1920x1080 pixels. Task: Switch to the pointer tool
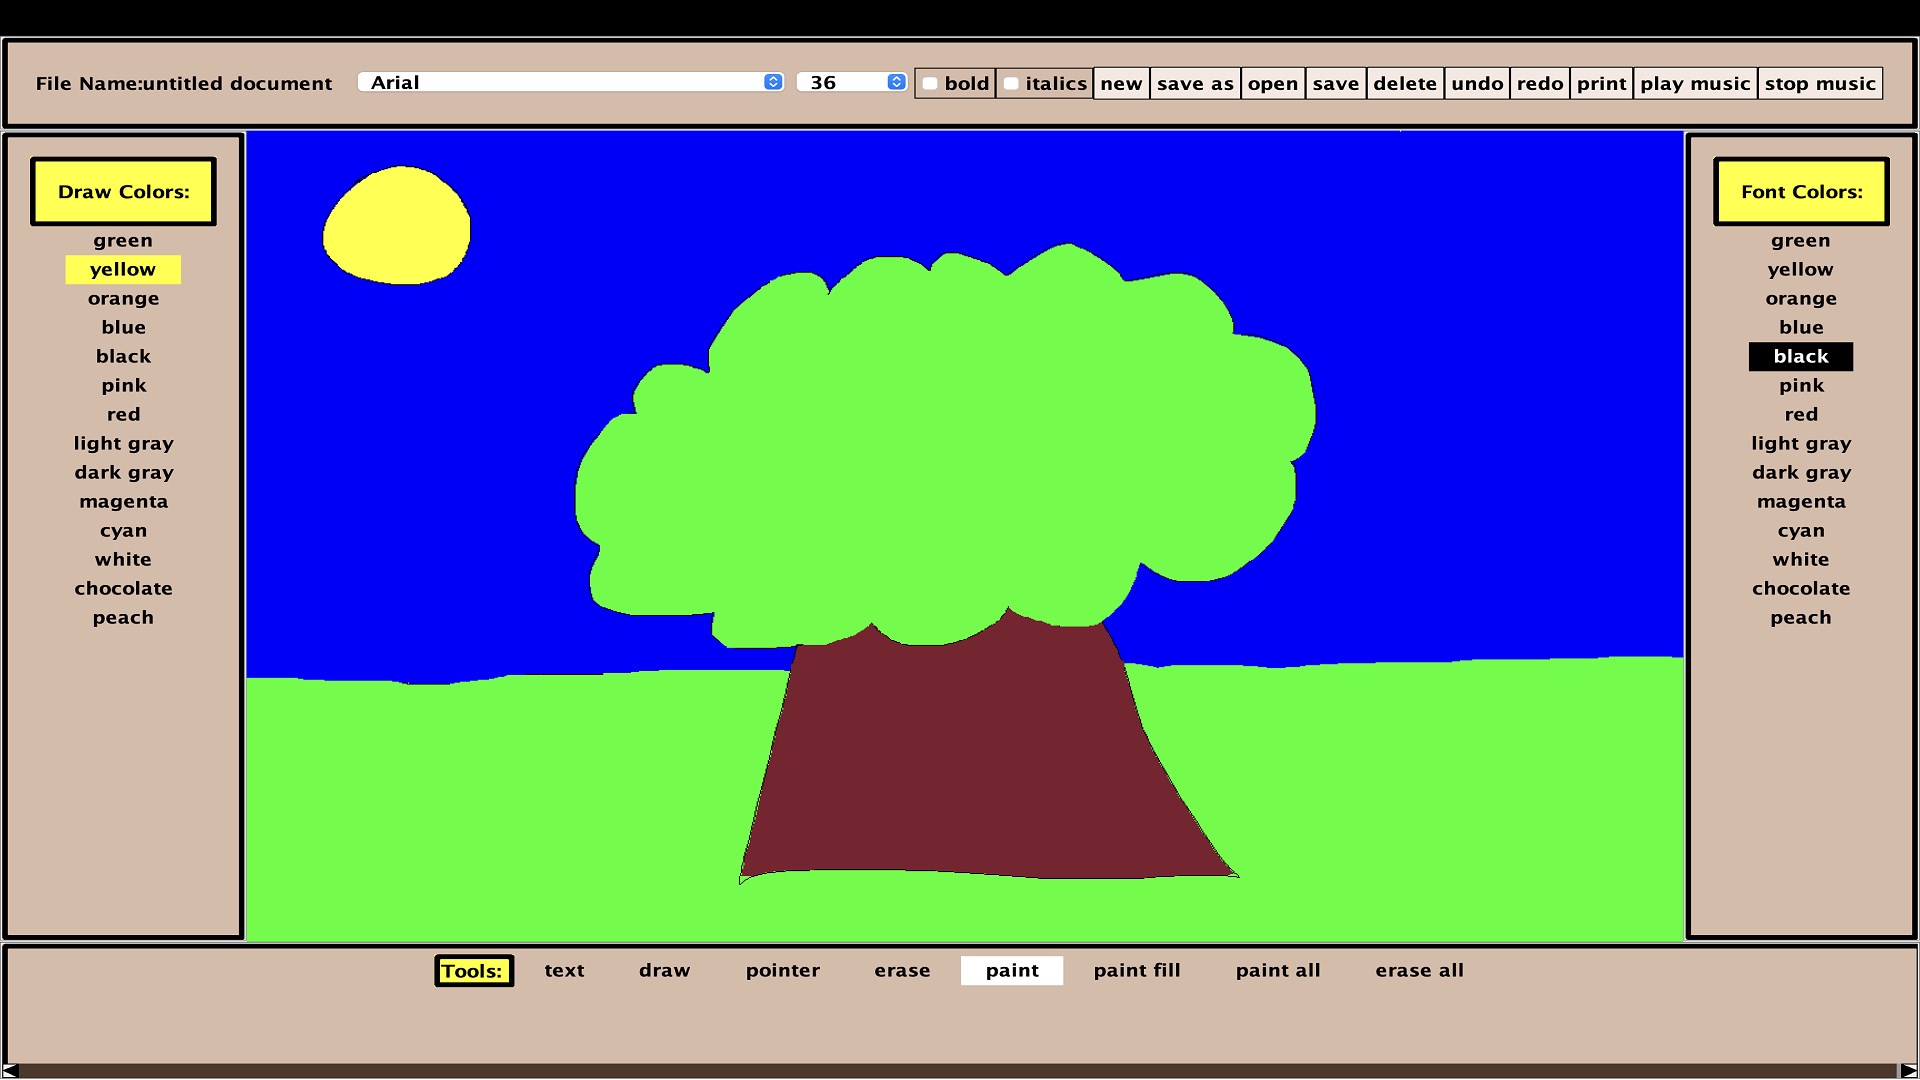coord(782,970)
